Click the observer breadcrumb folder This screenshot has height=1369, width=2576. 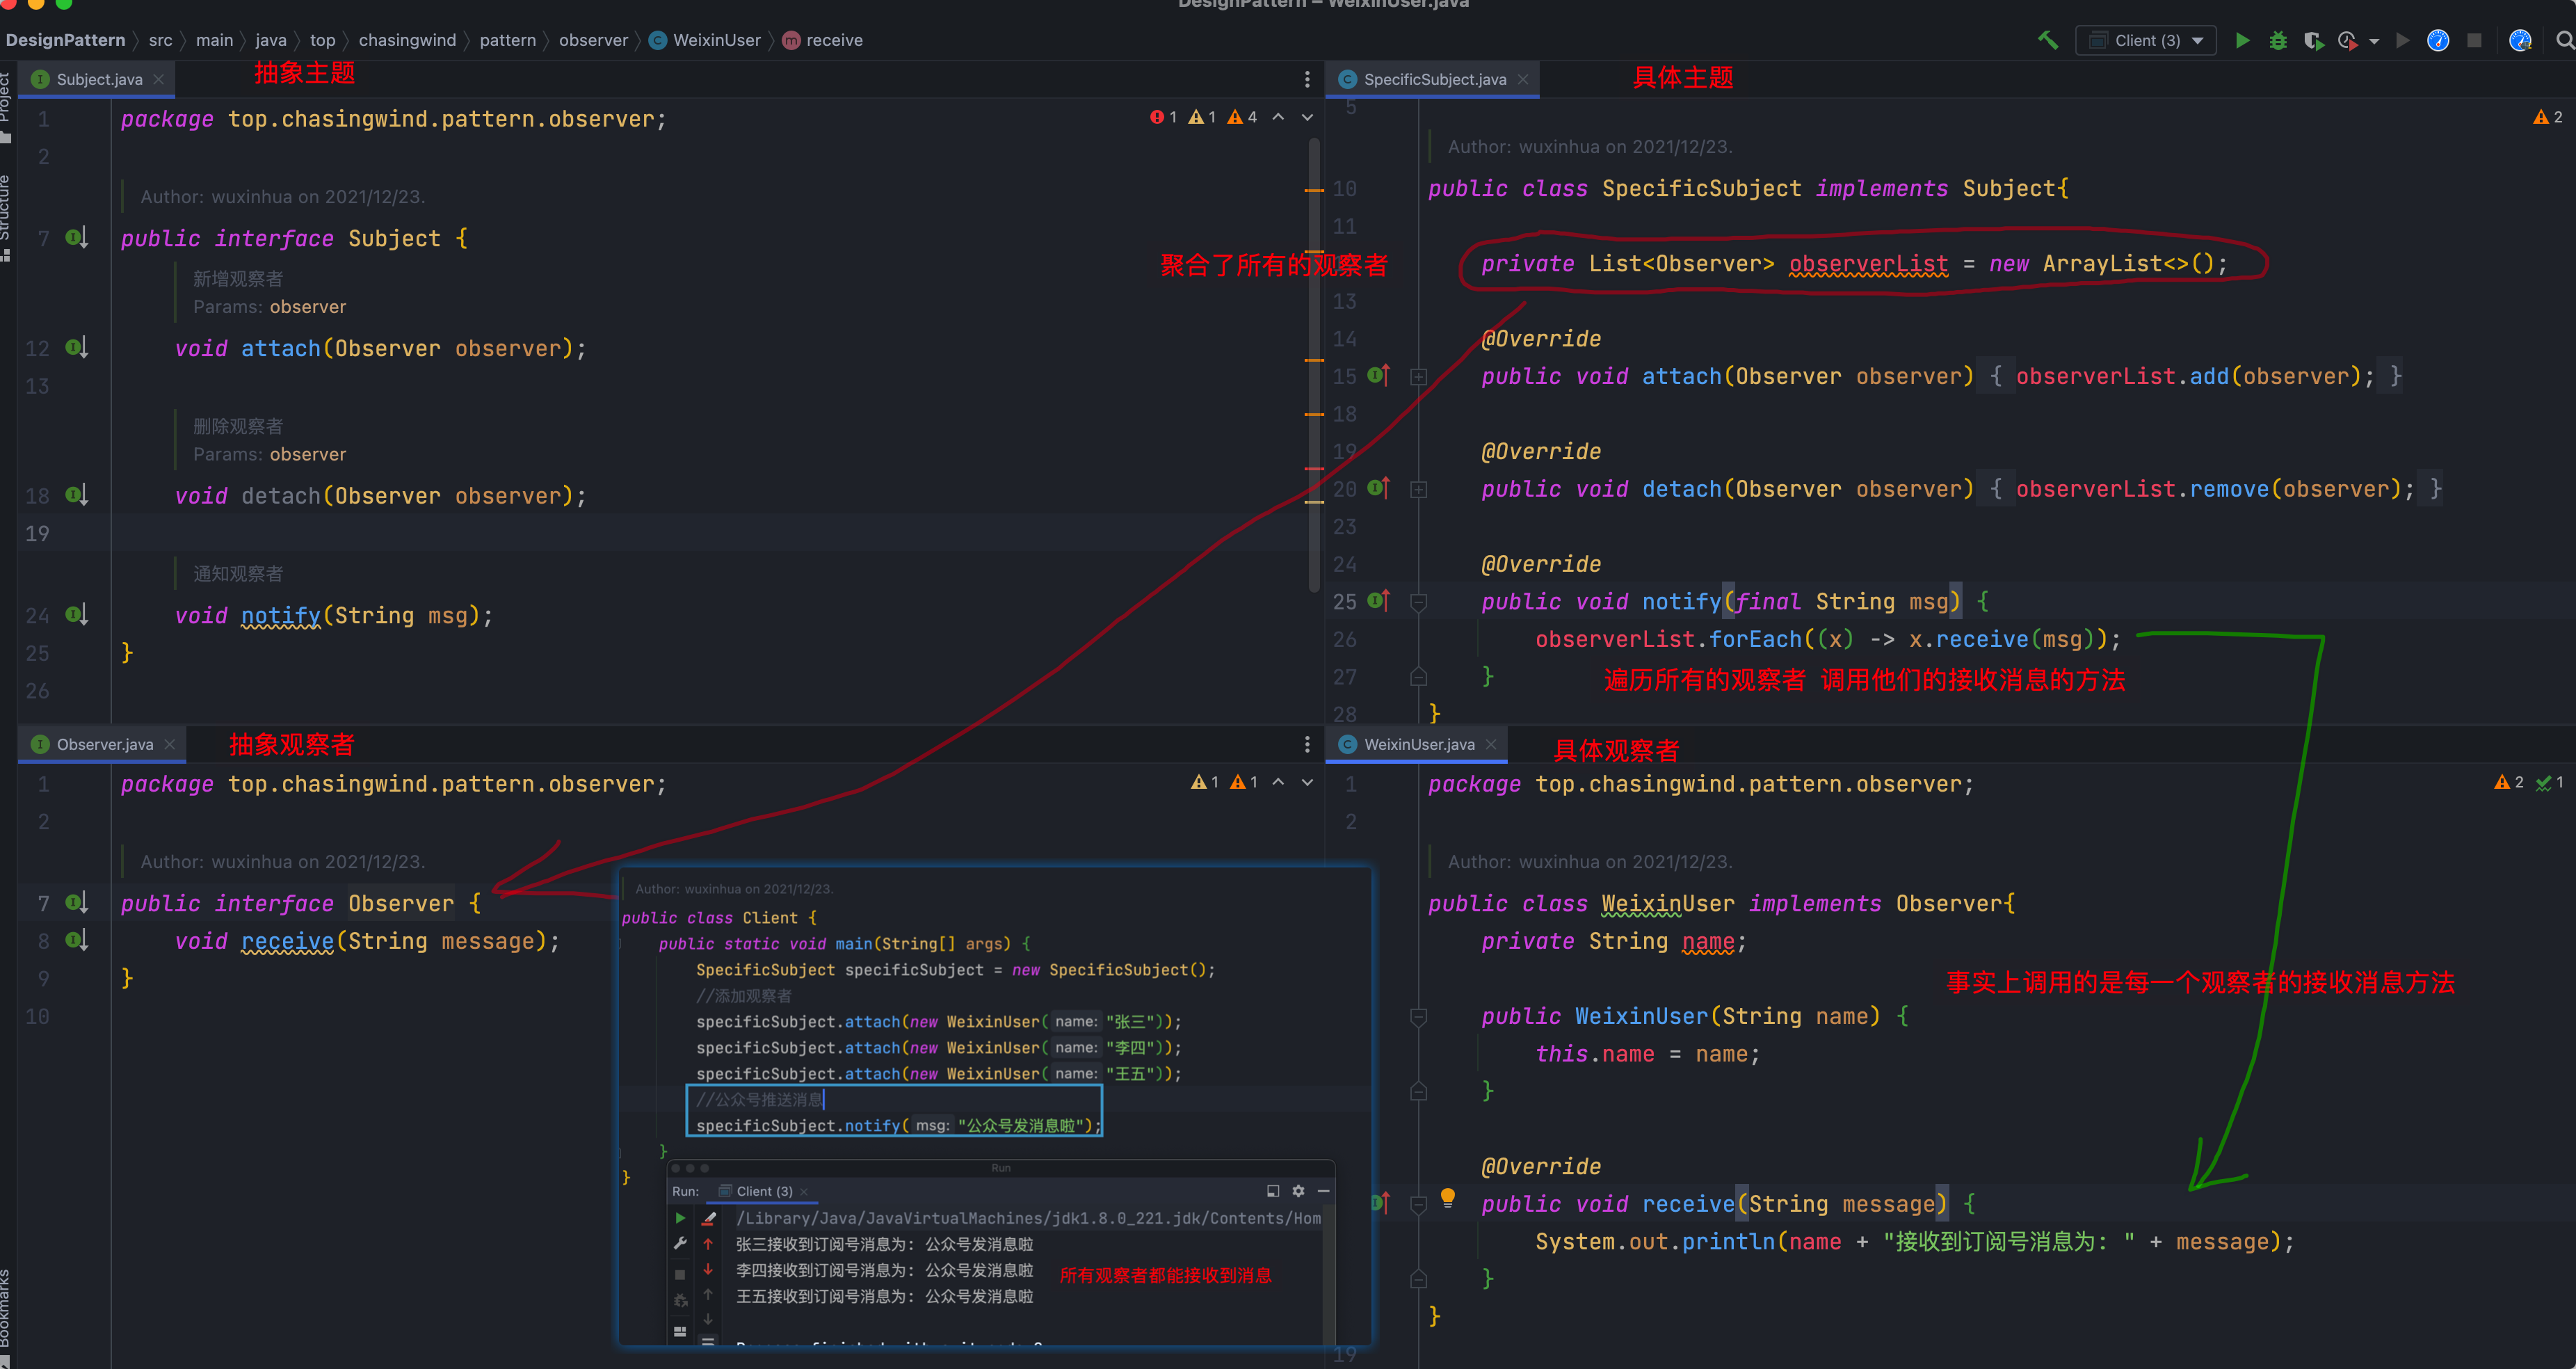[x=593, y=40]
